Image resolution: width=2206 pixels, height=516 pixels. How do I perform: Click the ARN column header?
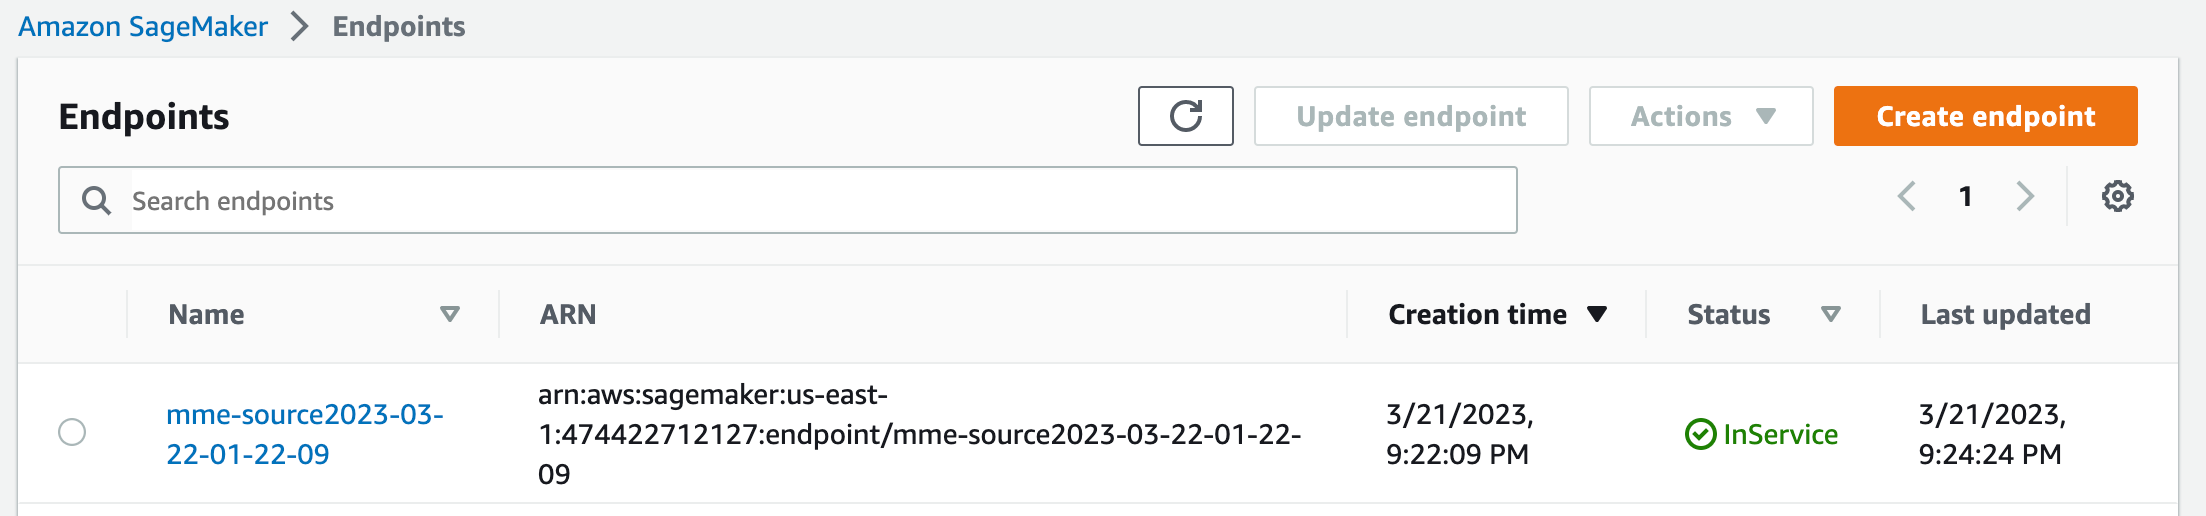pos(568,314)
